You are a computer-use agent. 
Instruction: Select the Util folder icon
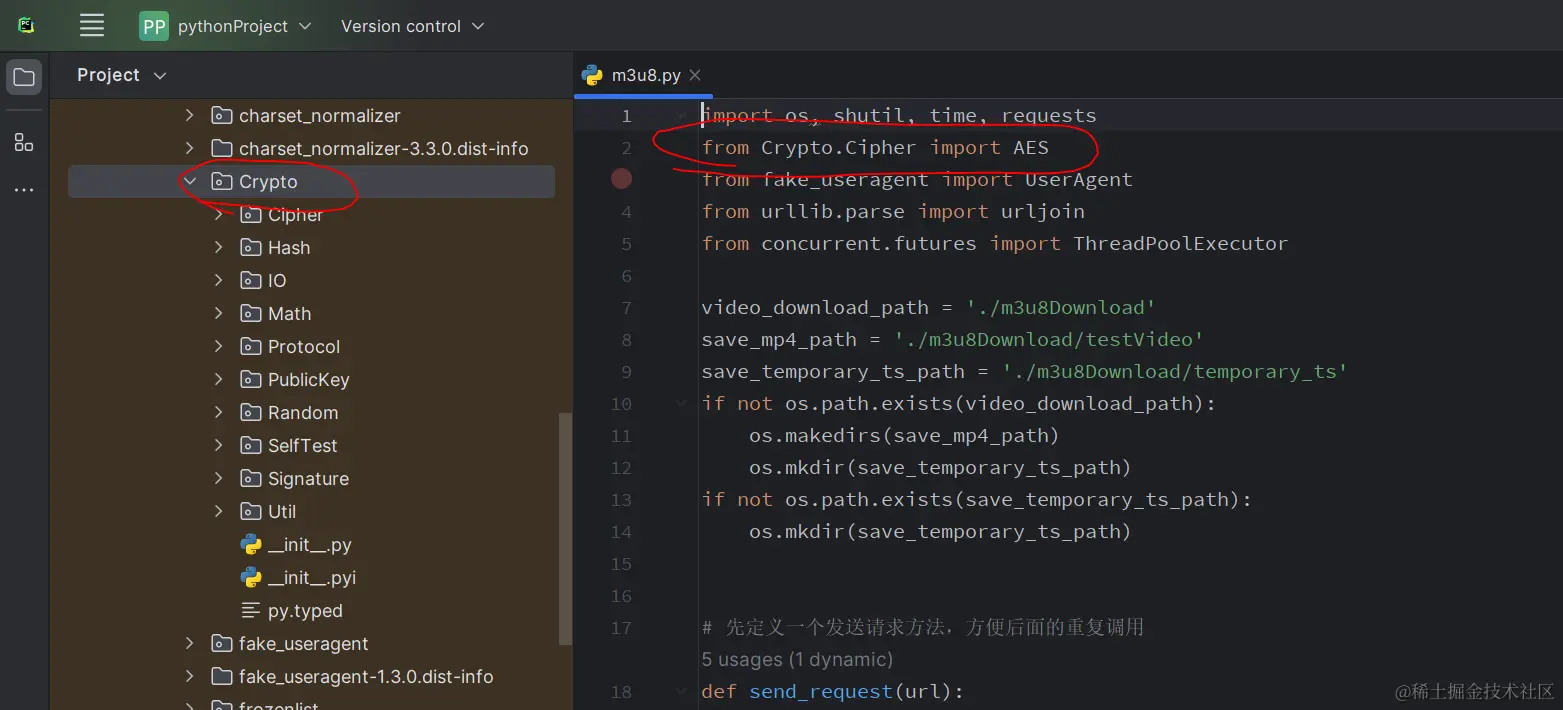click(251, 512)
